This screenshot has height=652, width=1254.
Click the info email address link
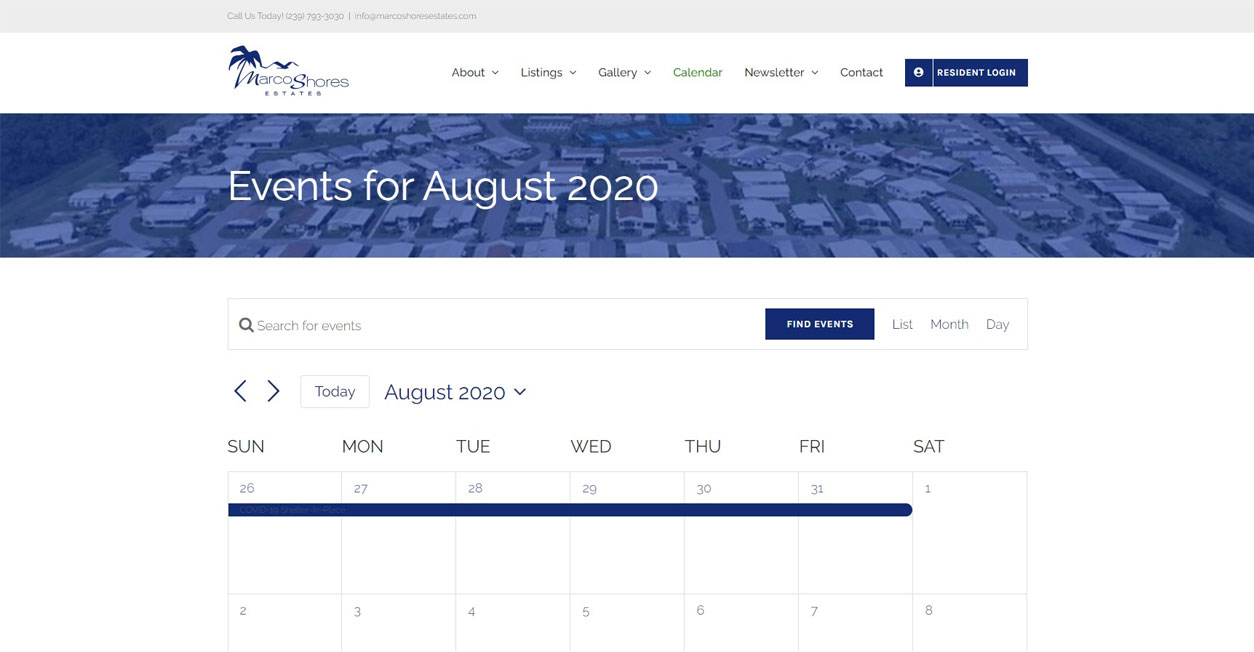[x=415, y=16]
